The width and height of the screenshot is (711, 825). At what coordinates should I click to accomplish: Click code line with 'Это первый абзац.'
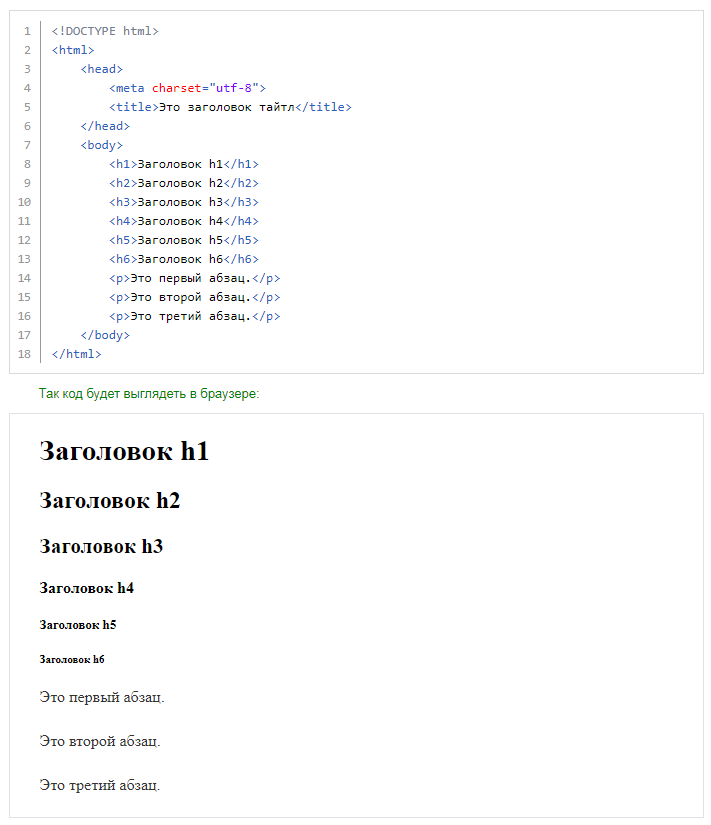[x=194, y=278]
